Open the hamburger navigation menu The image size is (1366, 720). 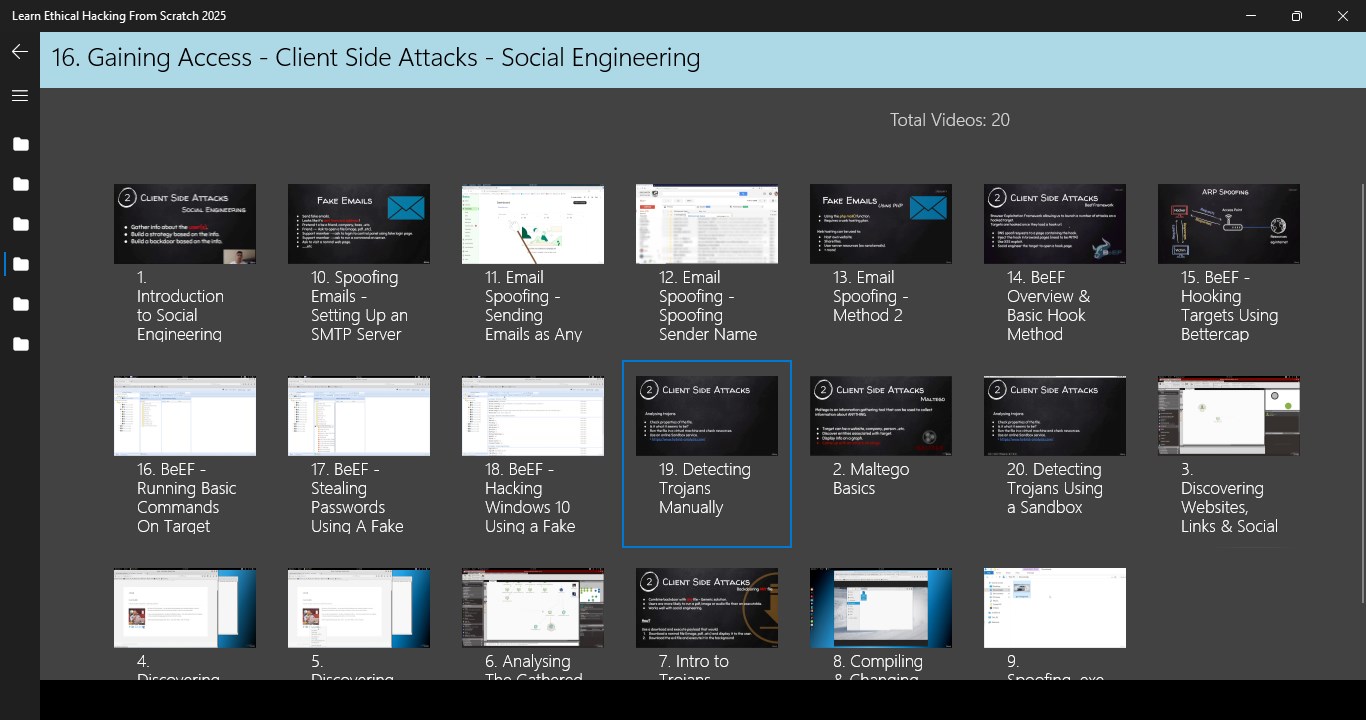[x=19, y=95]
